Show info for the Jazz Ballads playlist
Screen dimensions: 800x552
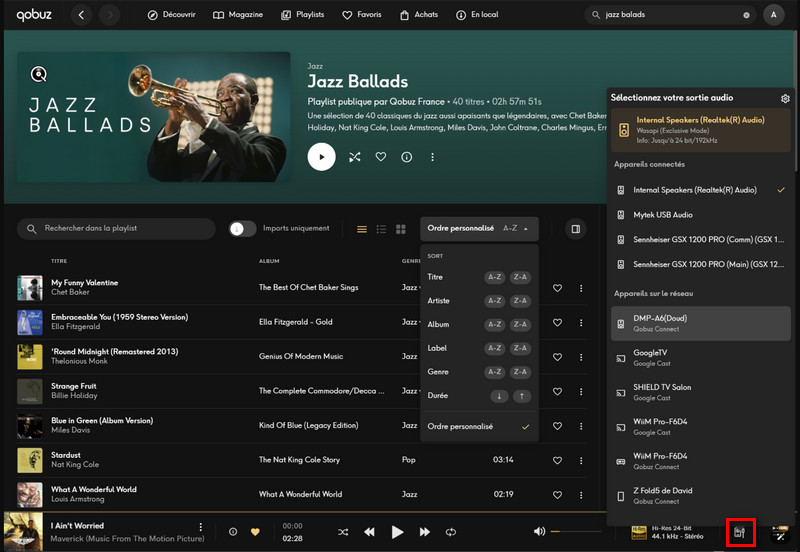click(x=407, y=157)
